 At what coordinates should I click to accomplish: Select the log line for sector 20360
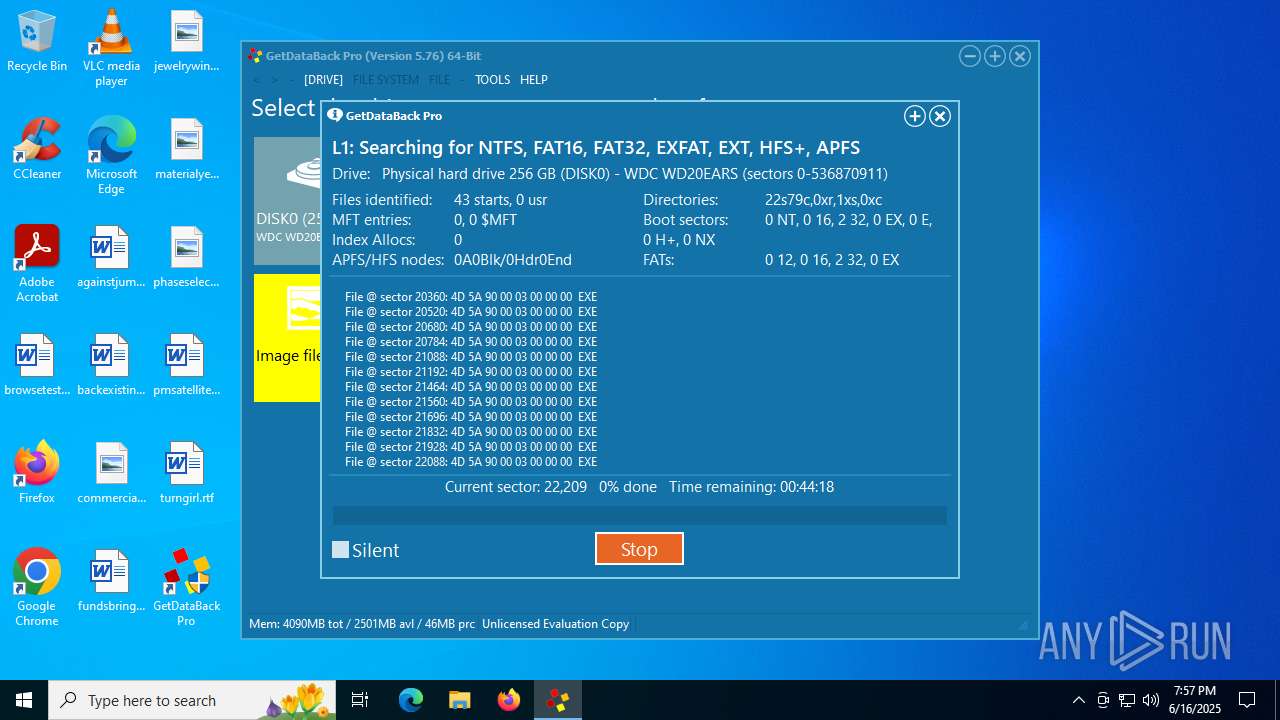(471, 297)
